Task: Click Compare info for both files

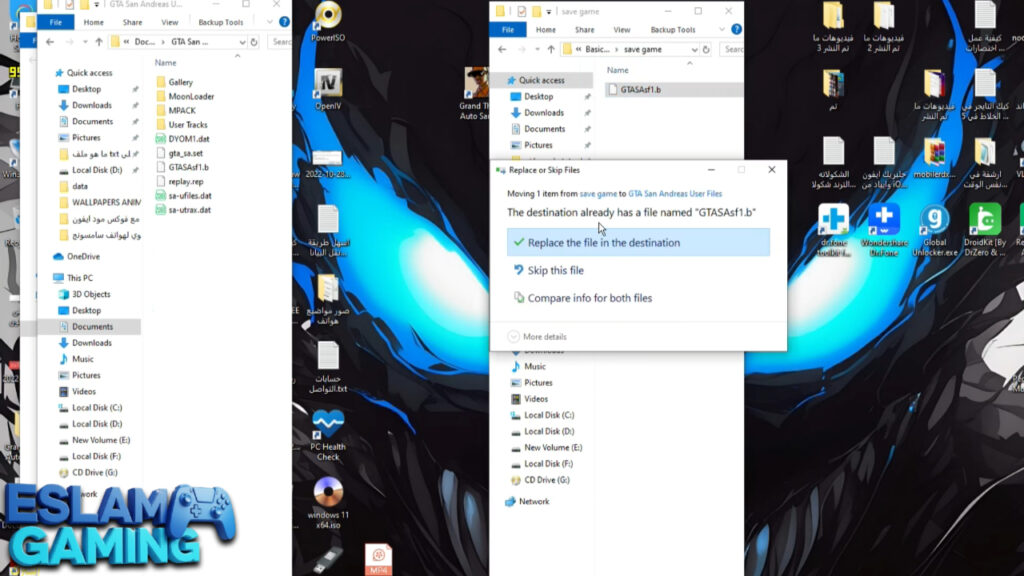Action: click(x=589, y=298)
